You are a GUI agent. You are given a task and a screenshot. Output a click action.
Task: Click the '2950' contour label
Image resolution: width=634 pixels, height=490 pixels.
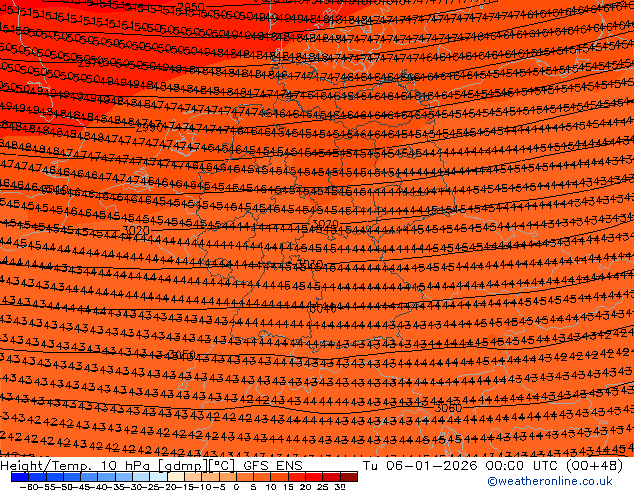(x=191, y=7)
